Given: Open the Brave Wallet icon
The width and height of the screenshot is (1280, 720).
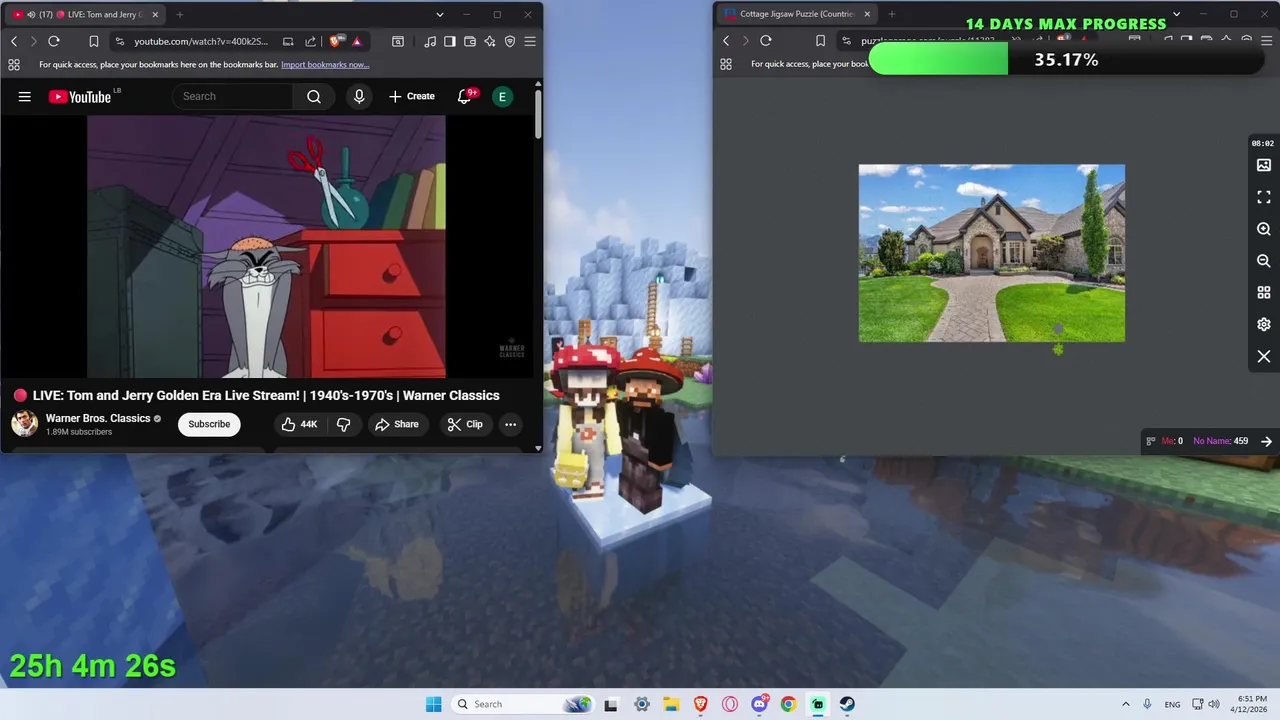Looking at the screenshot, I should click(x=470, y=41).
